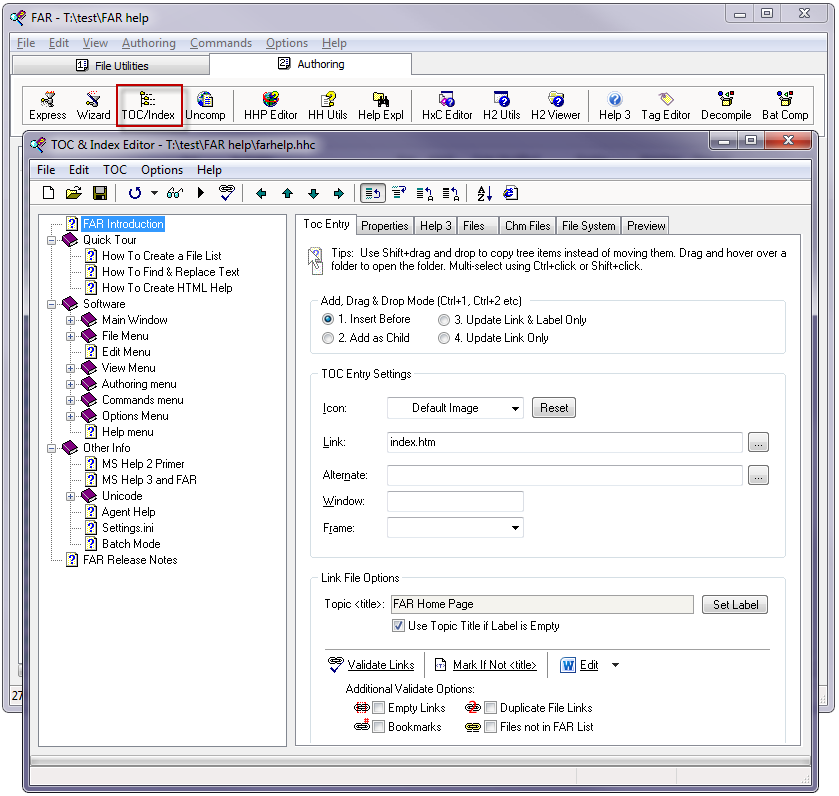This screenshot has width=839, height=796.
Task: Select FAR Release Notes in the tree
Action: coord(129,560)
